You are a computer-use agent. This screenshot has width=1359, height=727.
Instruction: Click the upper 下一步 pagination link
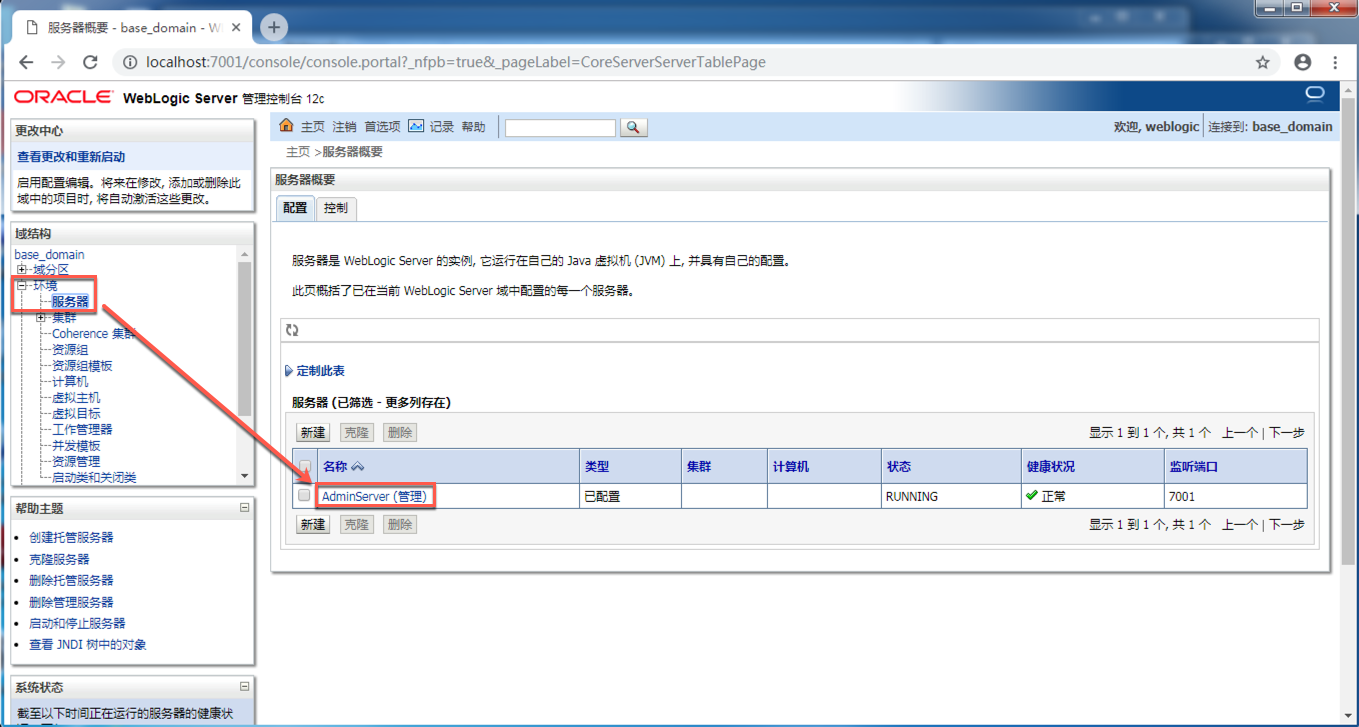point(1287,433)
